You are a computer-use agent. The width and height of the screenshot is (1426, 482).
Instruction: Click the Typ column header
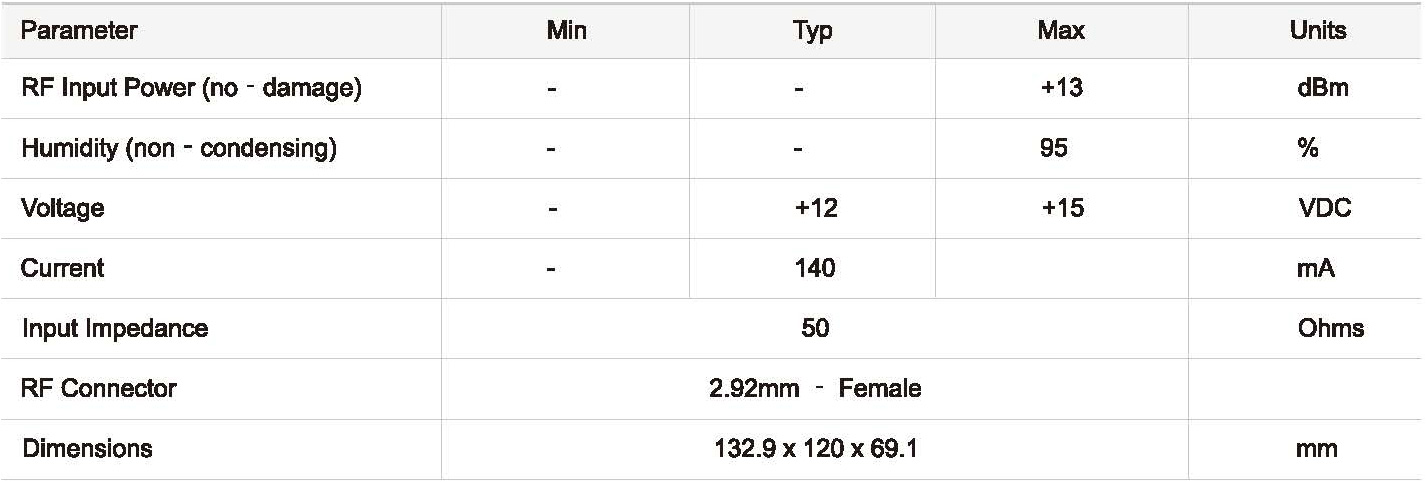[812, 31]
